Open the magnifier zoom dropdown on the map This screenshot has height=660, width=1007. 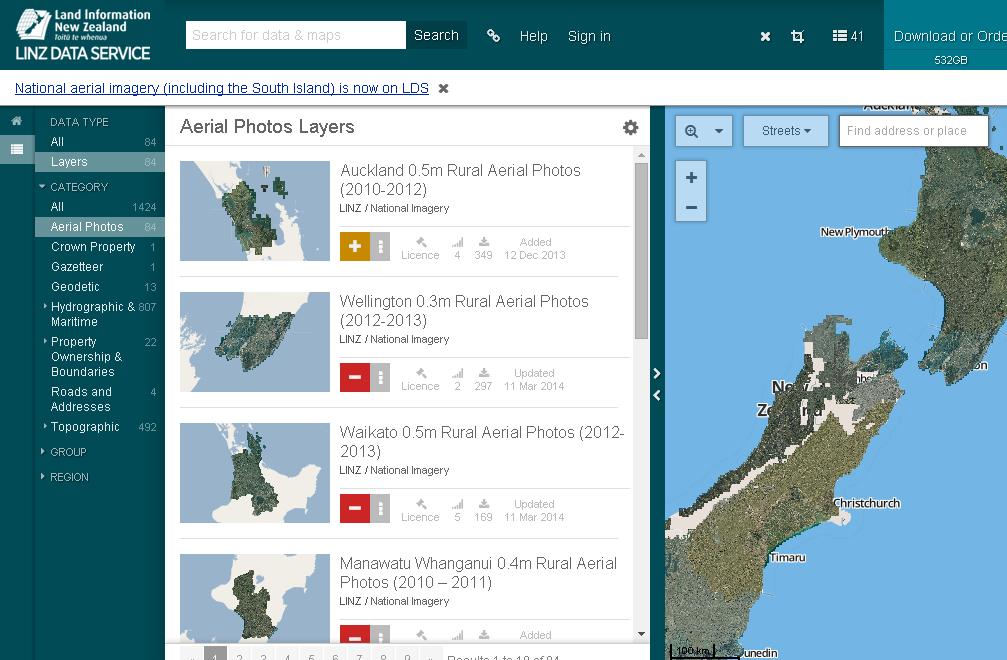pyautogui.click(x=705, y=130)
